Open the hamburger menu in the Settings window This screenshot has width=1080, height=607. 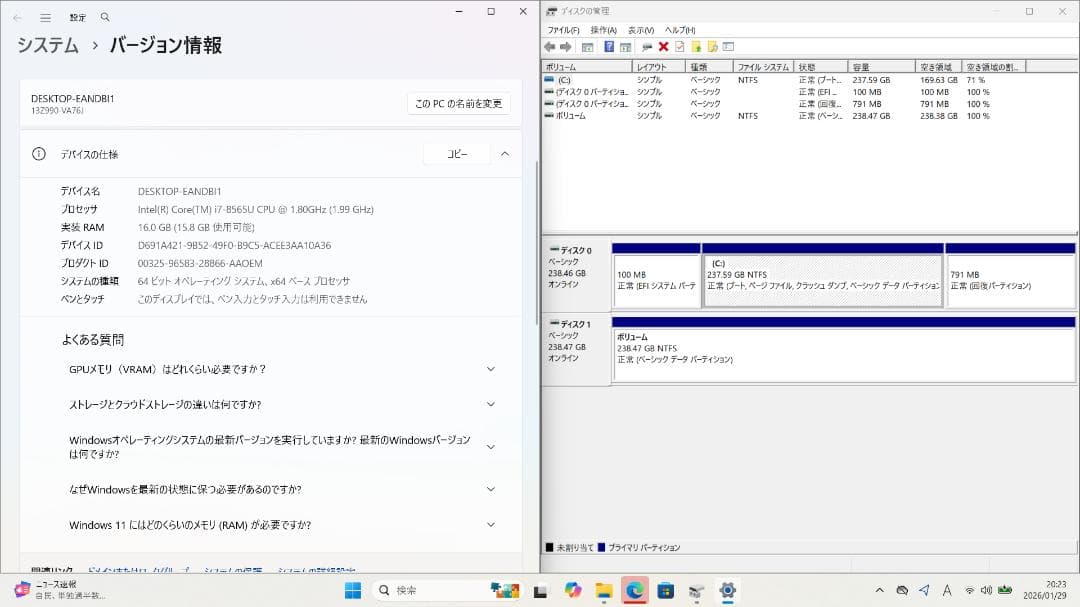(45, 16)
